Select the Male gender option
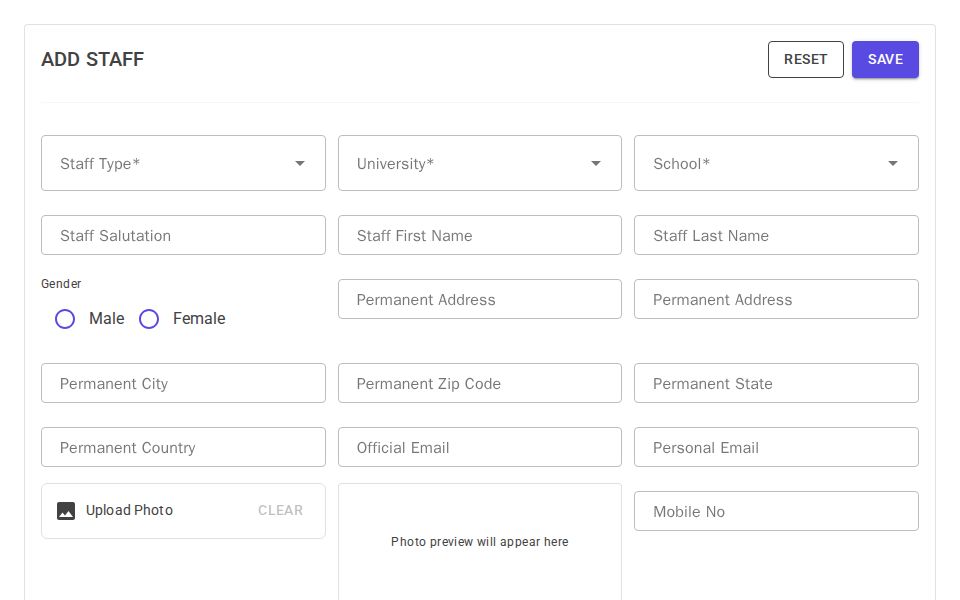This screenshot has width=960, height=600. pyautogui.click(x=65, y=318)
